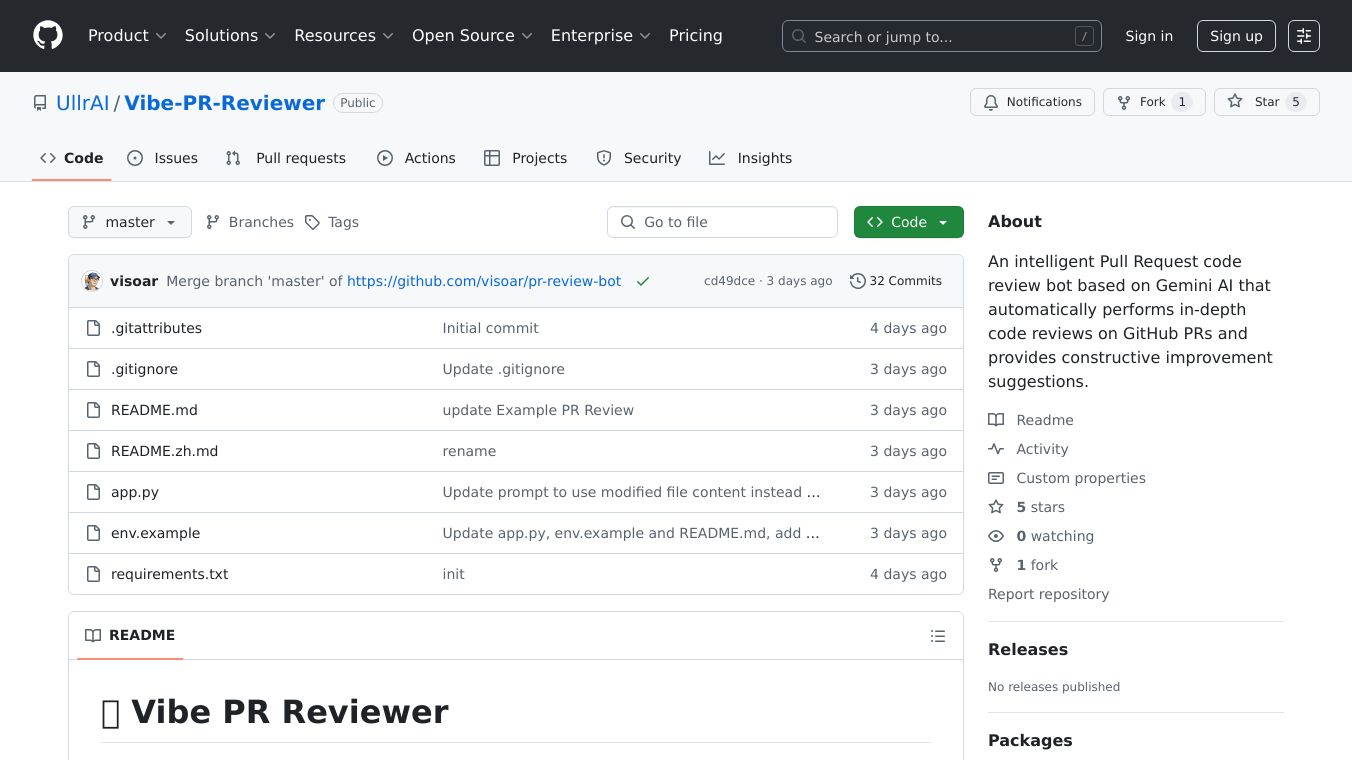The width and height of the screenshot is (1352, 760).
Task: Click the GitHub logo home icon
Action: pyautogui.click(x=48, y=36)
